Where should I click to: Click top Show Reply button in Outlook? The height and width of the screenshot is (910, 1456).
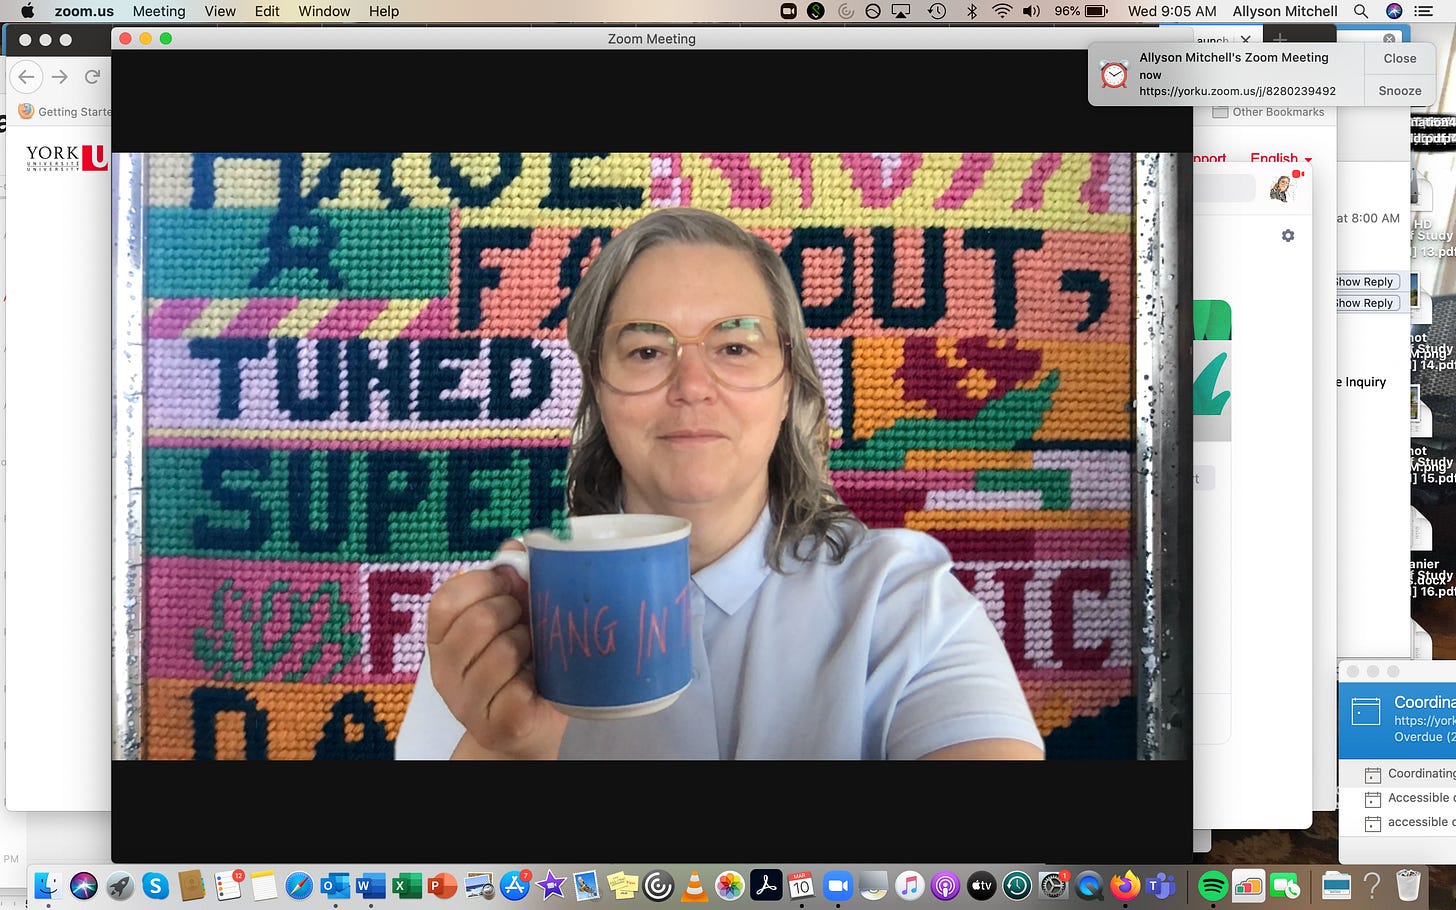coord(1365,282)
